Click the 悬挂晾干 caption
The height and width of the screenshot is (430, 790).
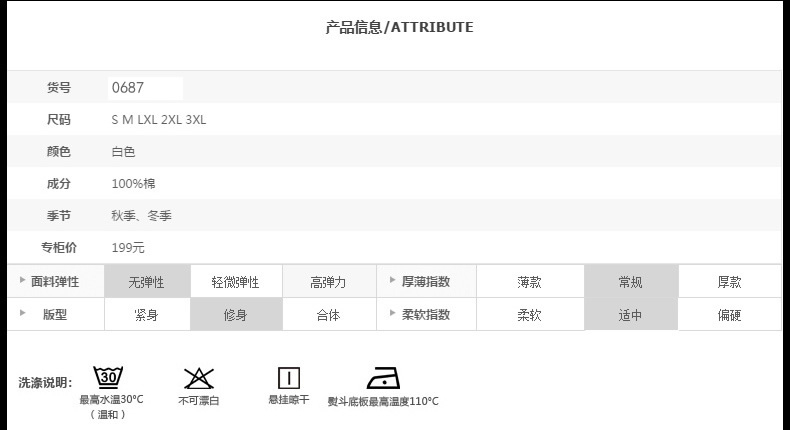289,400
